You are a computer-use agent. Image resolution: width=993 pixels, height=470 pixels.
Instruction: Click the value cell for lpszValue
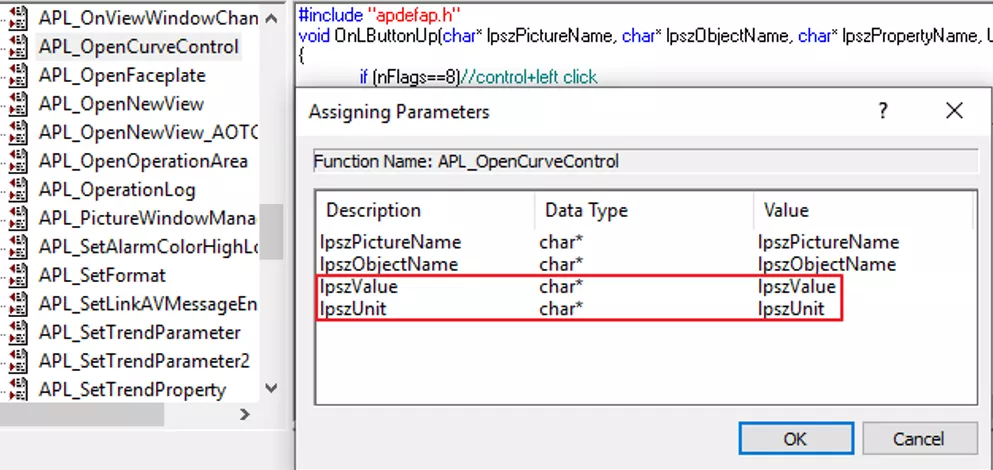pos(797,287)
